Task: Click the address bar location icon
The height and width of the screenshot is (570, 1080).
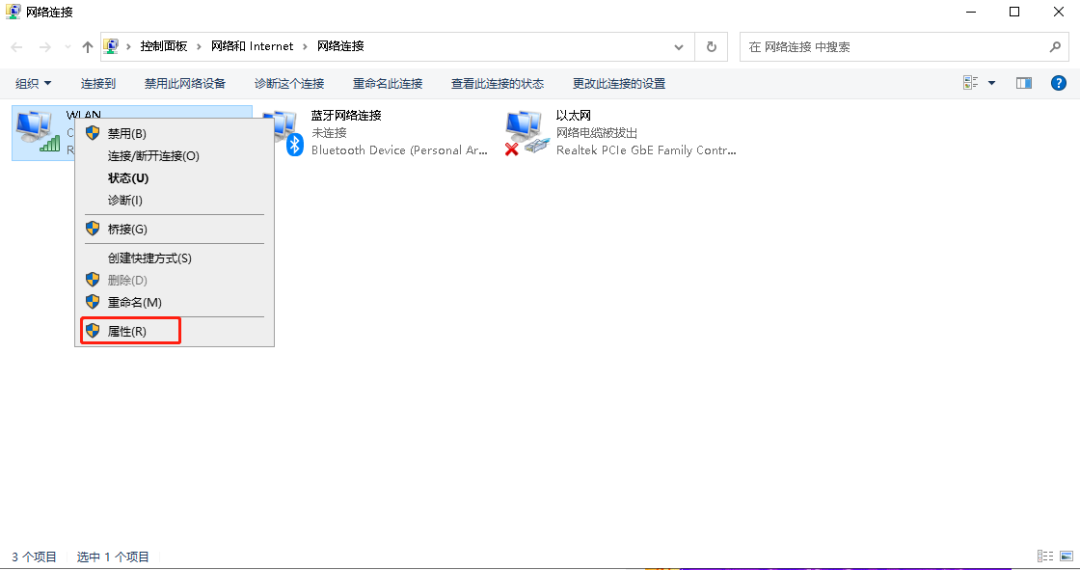Action: click(x=111, y=46)
